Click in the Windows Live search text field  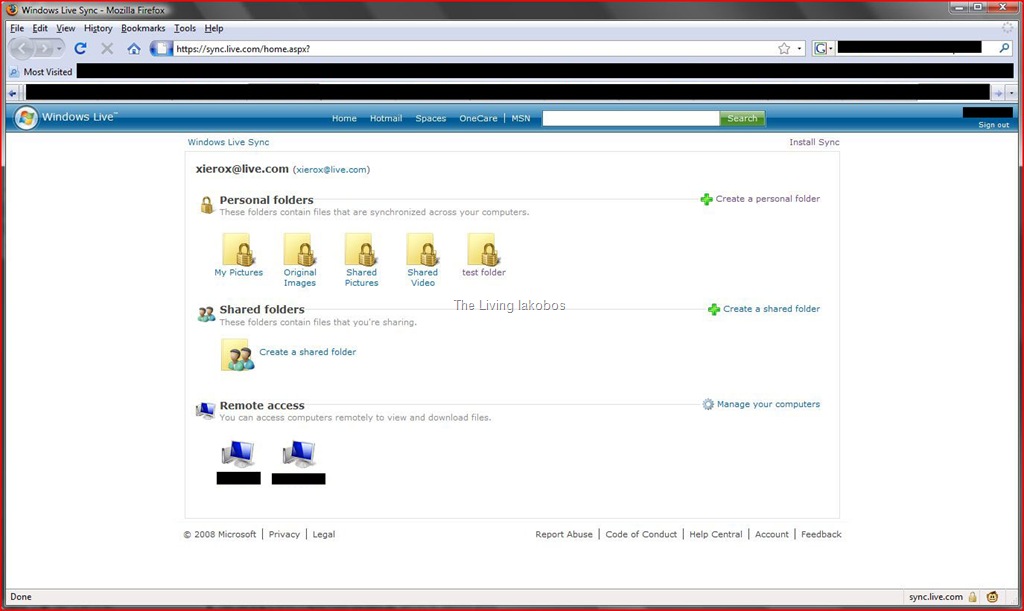631,118
